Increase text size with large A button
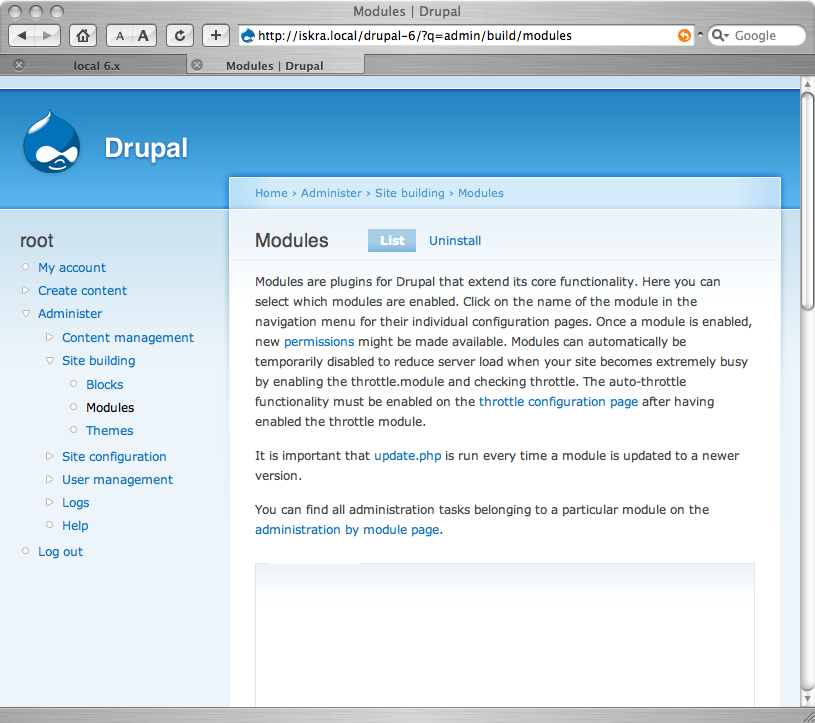The height and width of the screenshot is (723, 815). 144,35
